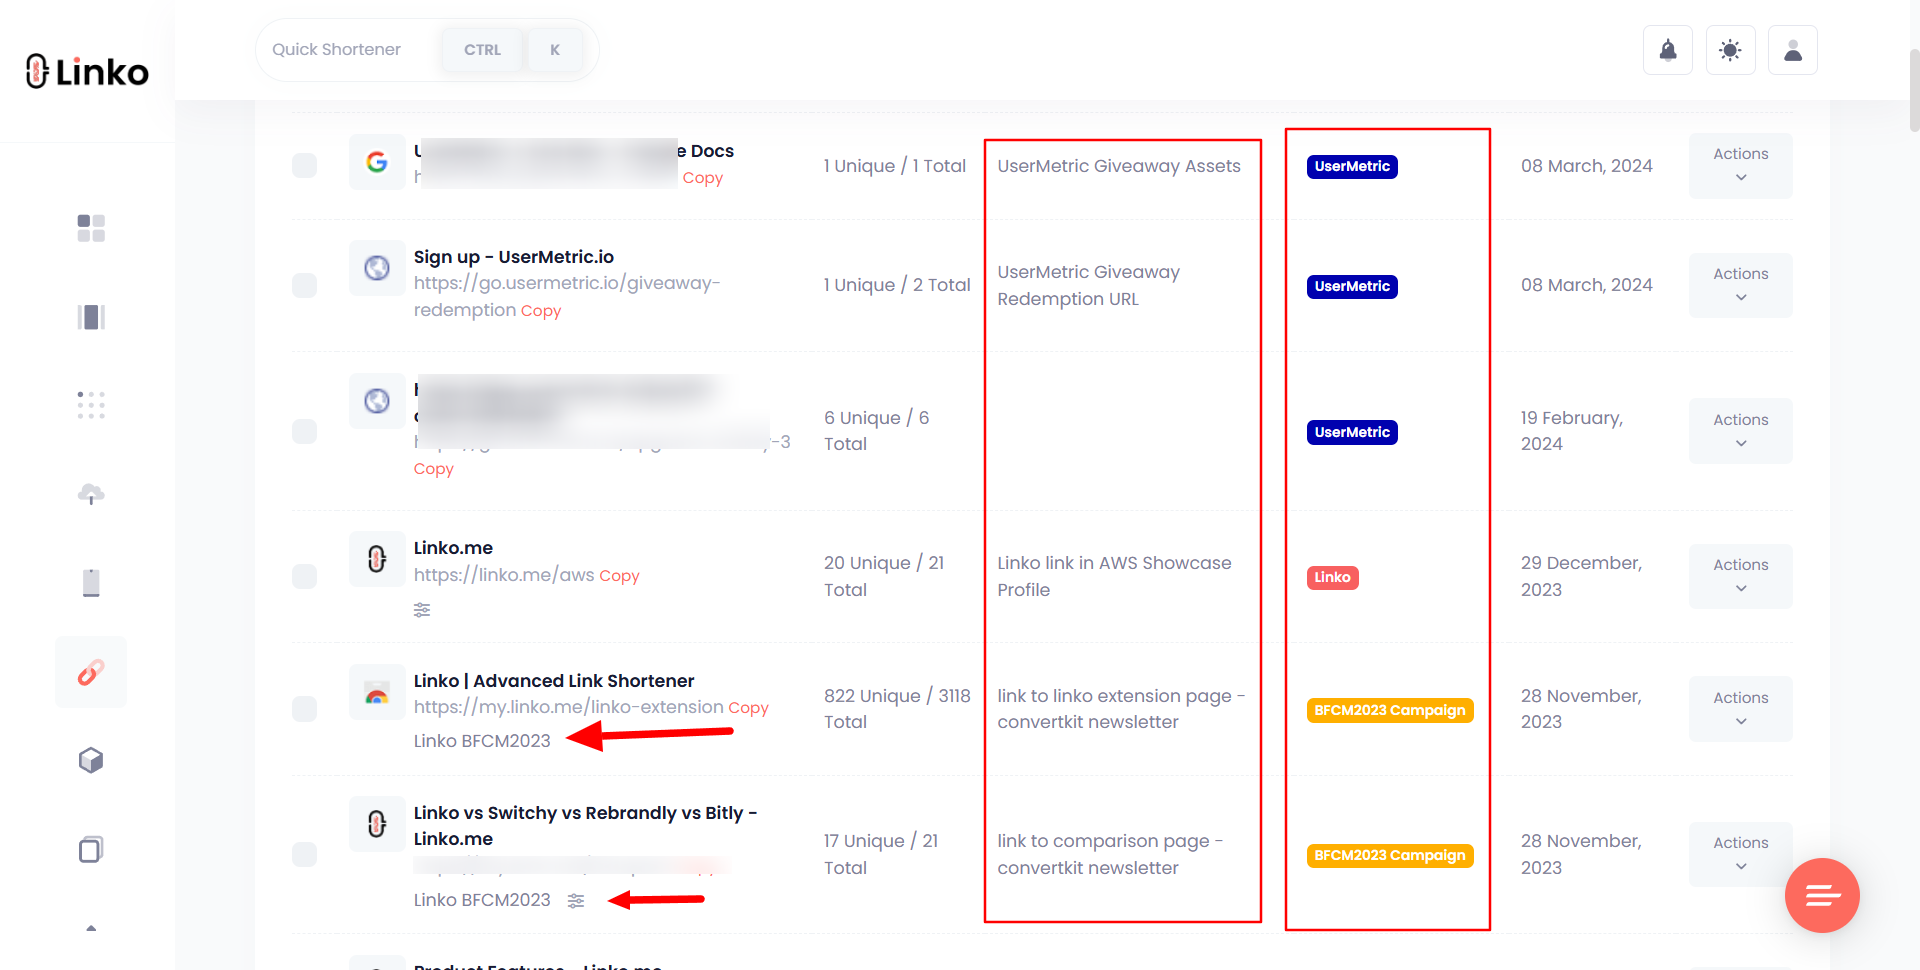Click the sidebar collapse caret at bottom

coord(91,928)
